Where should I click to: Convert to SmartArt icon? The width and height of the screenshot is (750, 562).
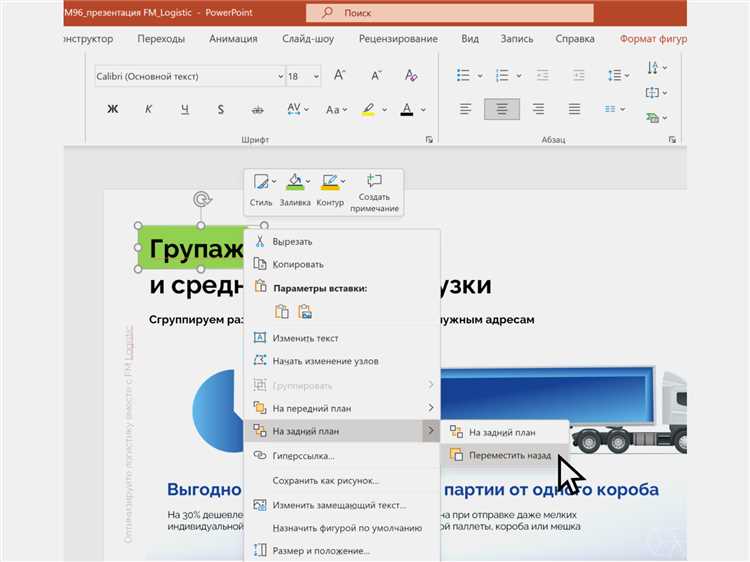(657, 117)
